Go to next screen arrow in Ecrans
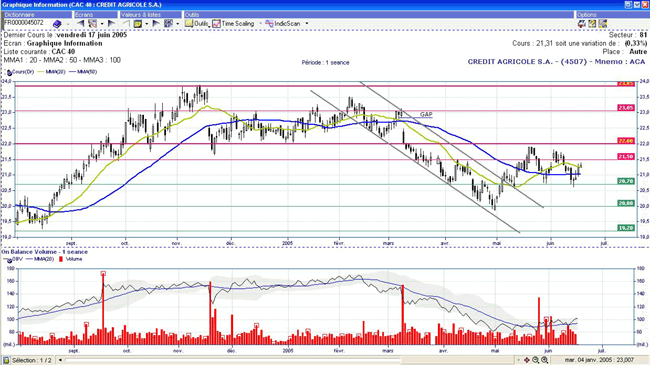The height and width of the screenshot is (365, 650). [x=111, y=24]
